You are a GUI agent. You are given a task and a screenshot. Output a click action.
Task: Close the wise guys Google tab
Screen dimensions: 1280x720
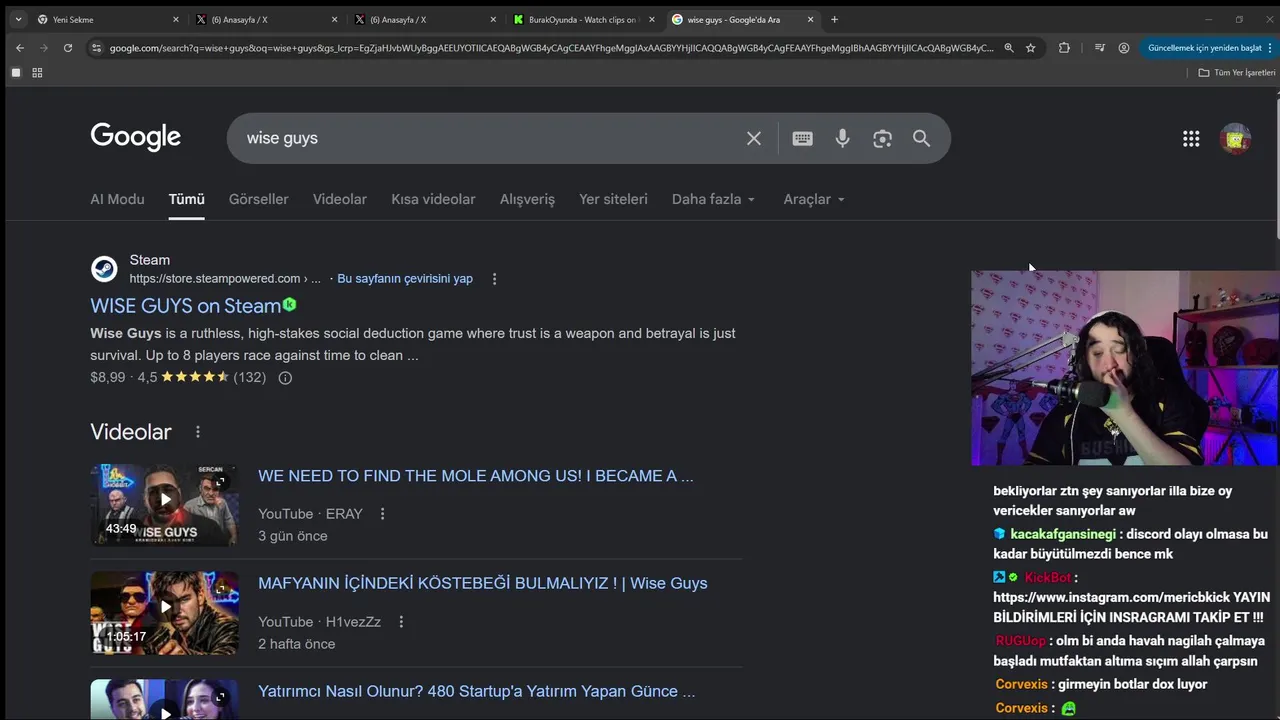click(x=810, y=19)
